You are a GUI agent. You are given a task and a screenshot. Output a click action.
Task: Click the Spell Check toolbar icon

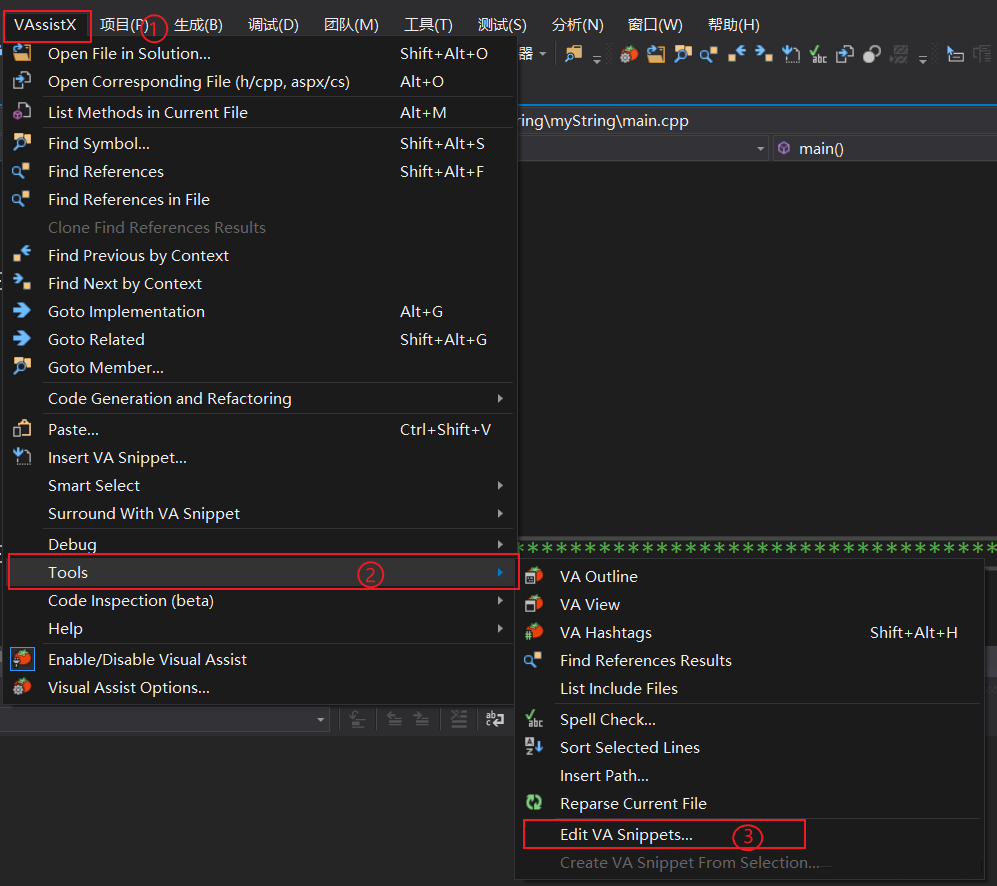pos(818,54)
